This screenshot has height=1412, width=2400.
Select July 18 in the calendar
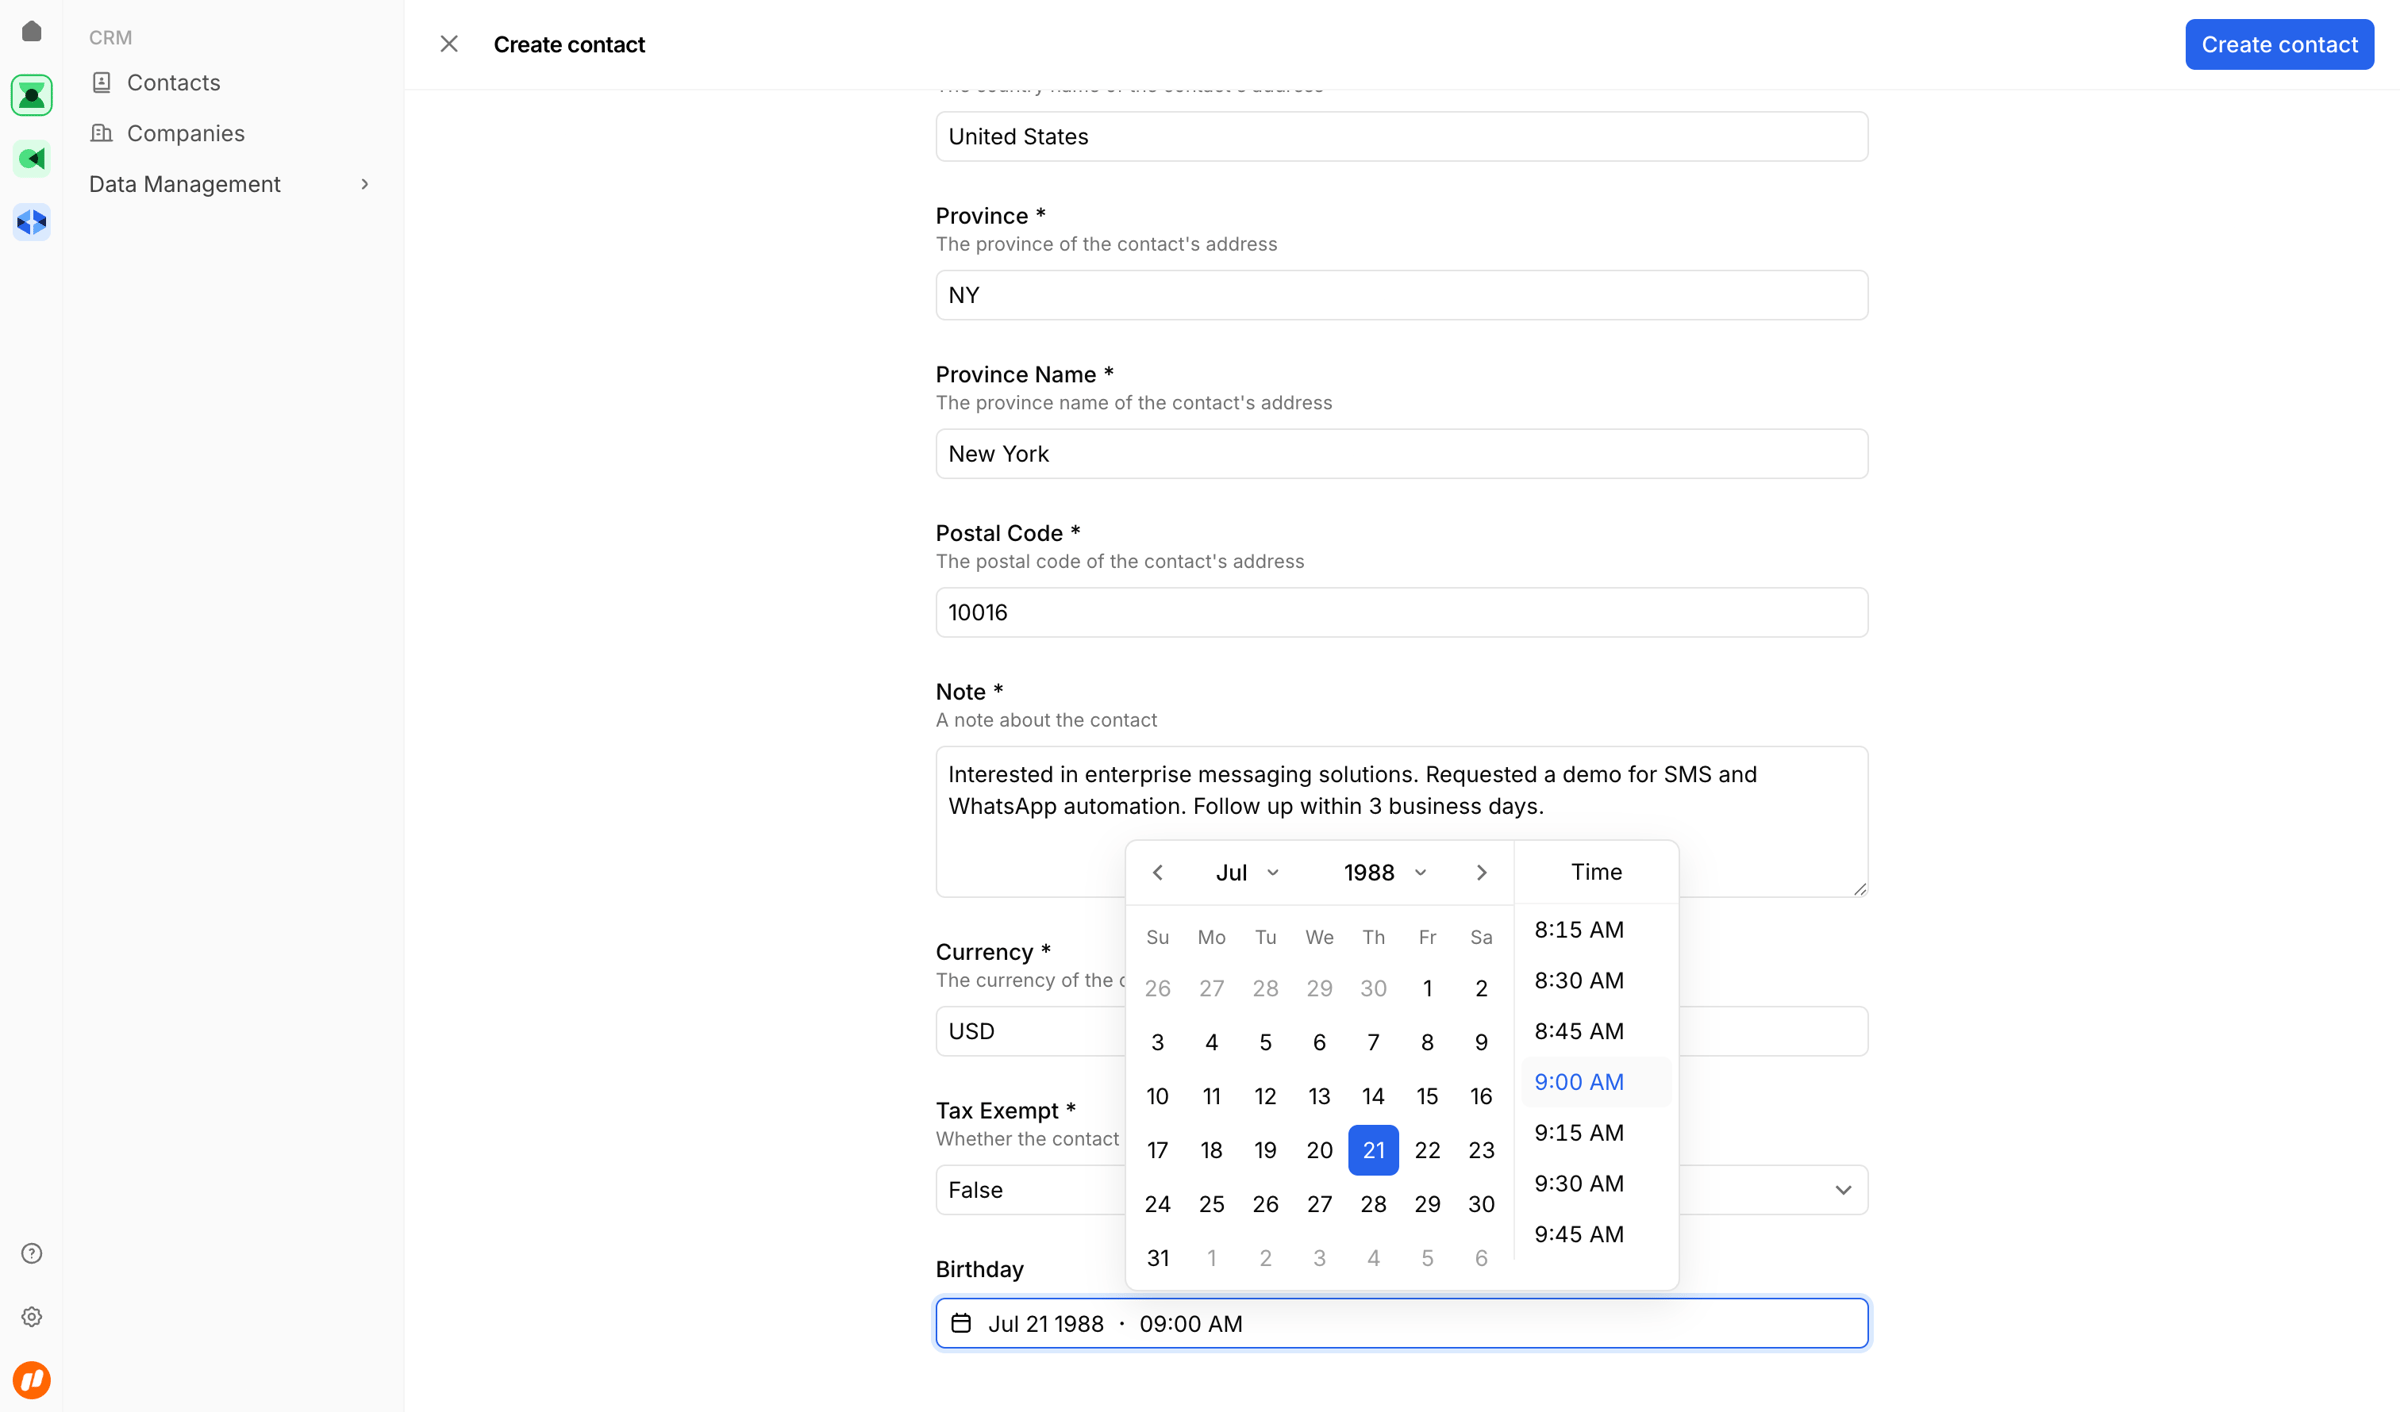point(1212,1150)
